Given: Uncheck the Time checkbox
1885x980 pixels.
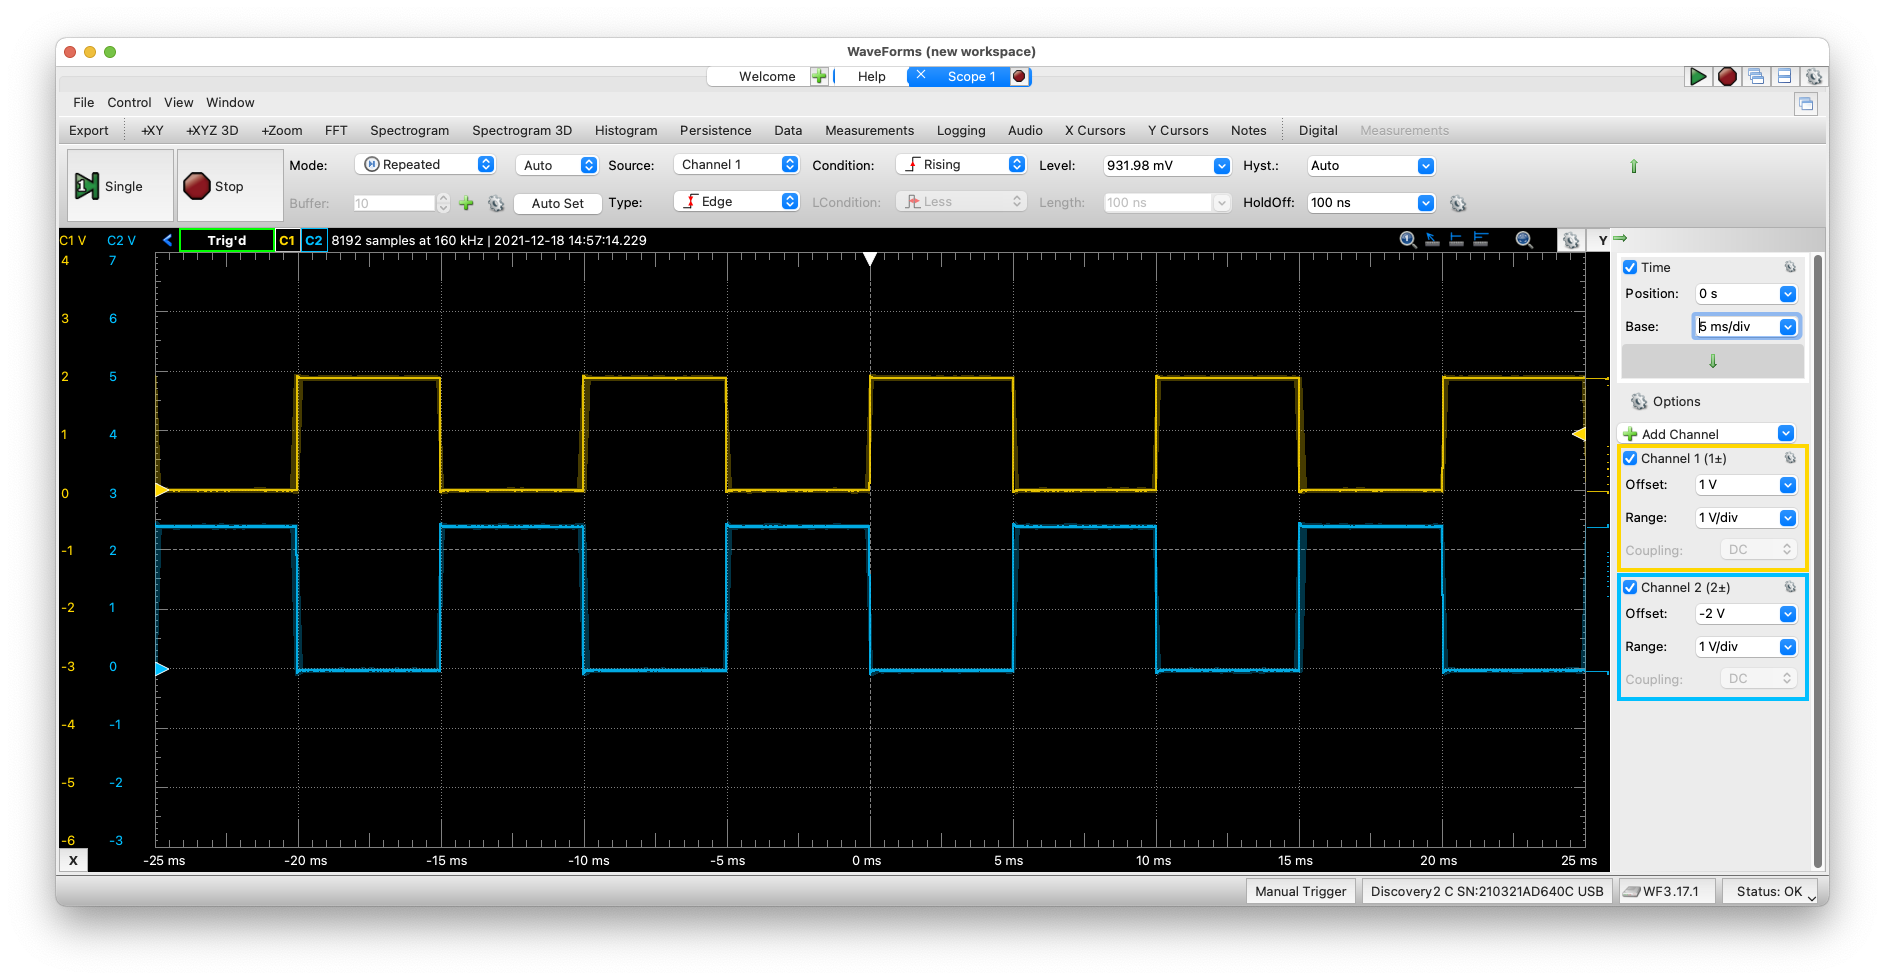Looking at the screenshot, I should point(1630,267).
